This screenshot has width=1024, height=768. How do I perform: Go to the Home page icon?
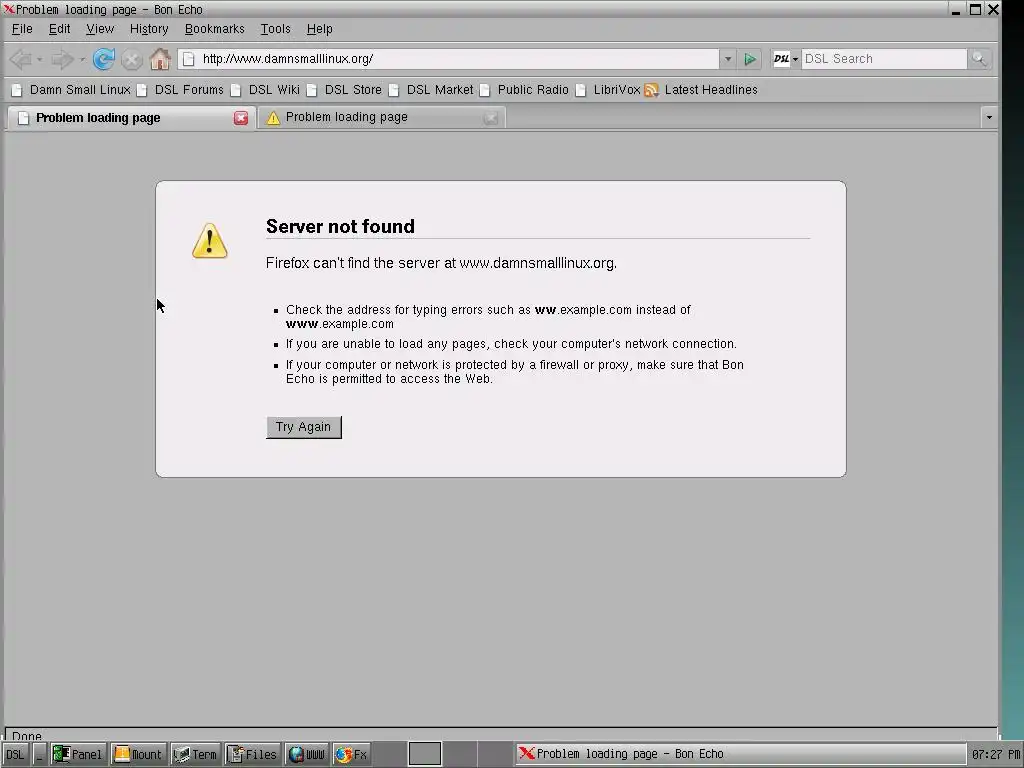pyautogui.click(x=160, y=59)
